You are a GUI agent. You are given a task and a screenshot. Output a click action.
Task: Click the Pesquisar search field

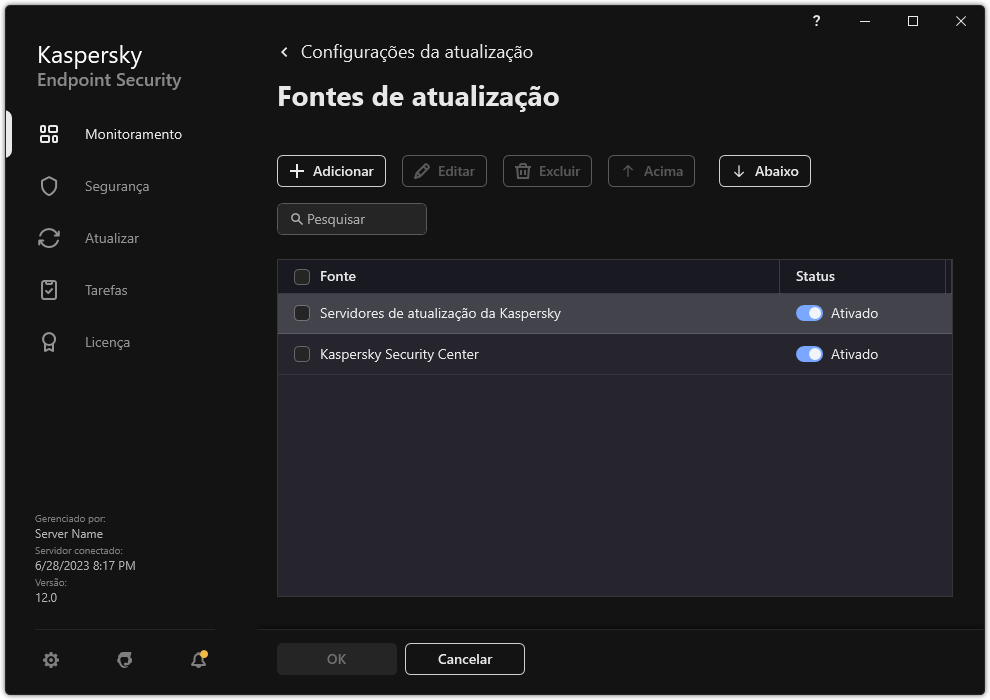[x=352, y=219]
